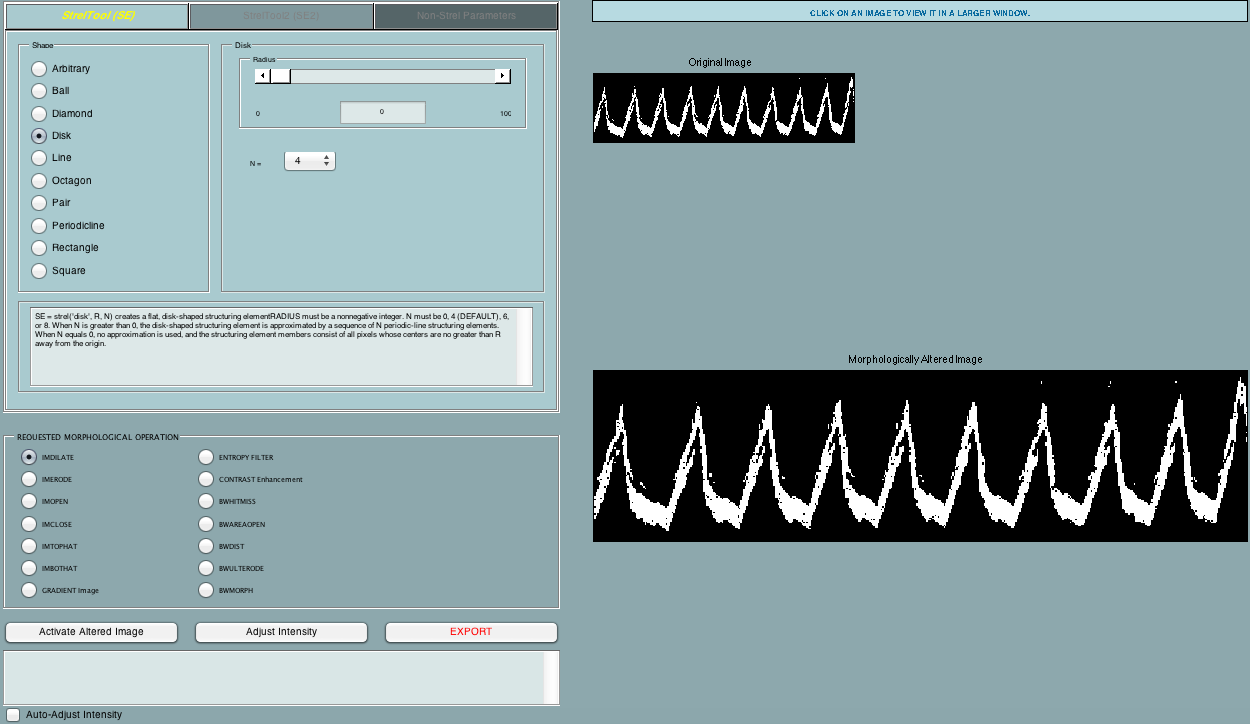Pick the BWHITMISS operation

(205, 502)
